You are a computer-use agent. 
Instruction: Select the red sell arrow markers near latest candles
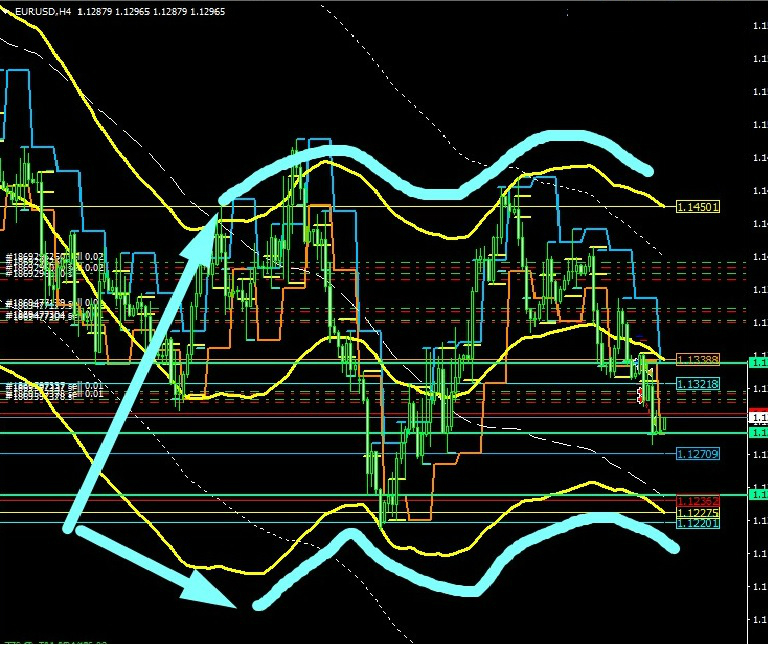point(642,396)
